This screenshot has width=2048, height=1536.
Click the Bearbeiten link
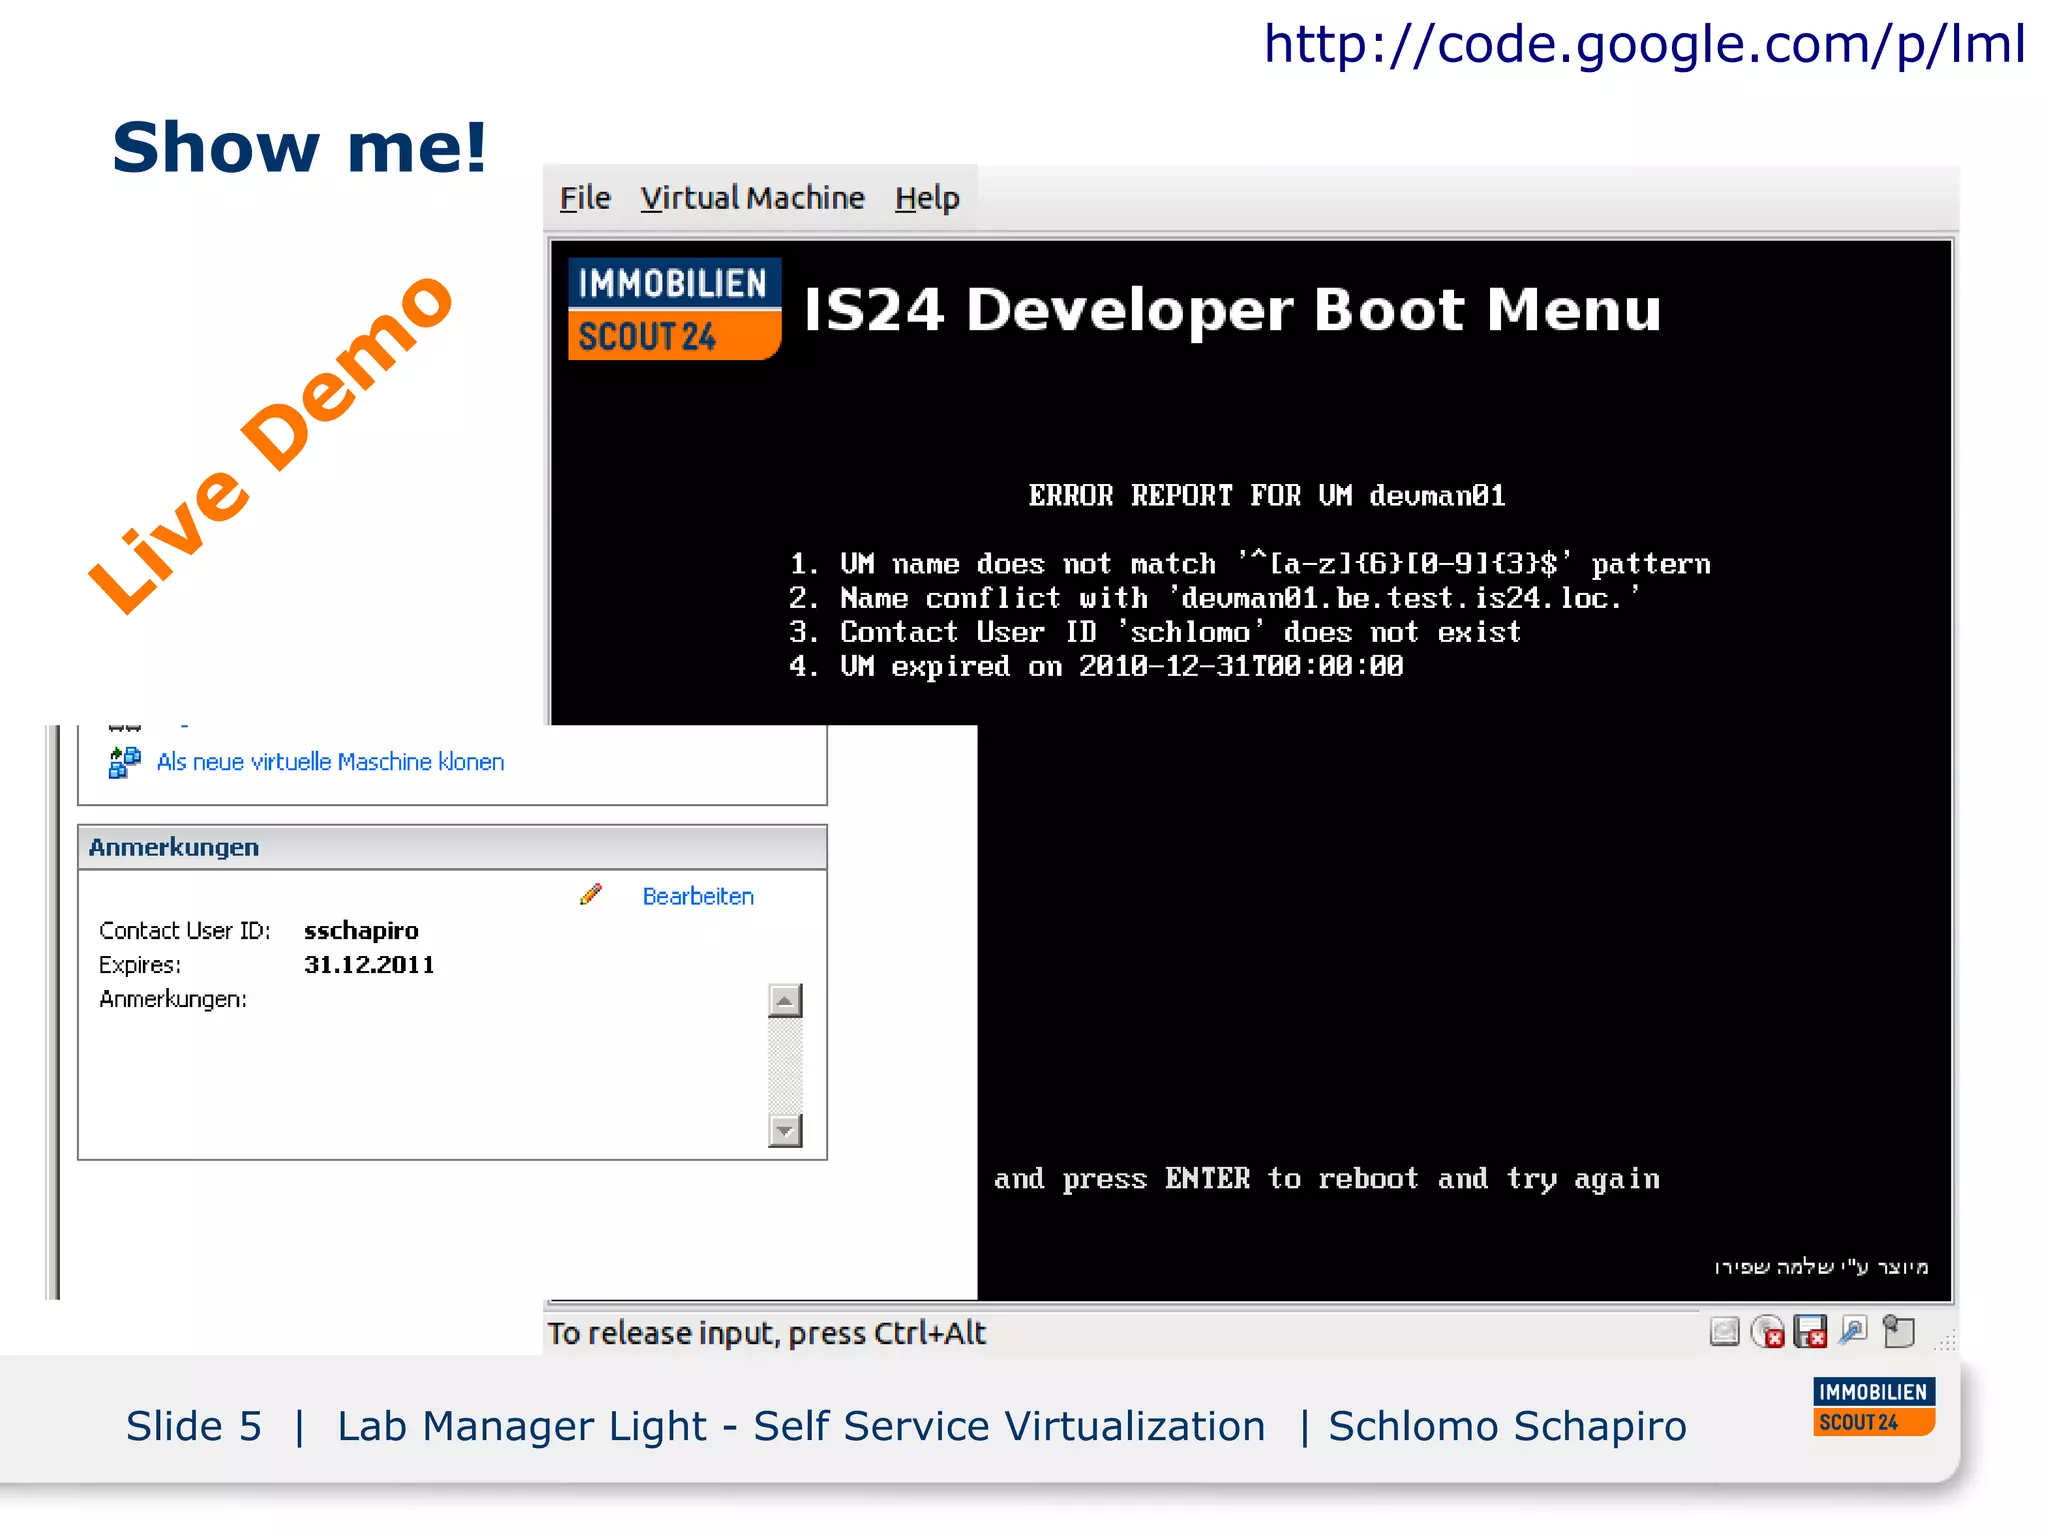698,896
